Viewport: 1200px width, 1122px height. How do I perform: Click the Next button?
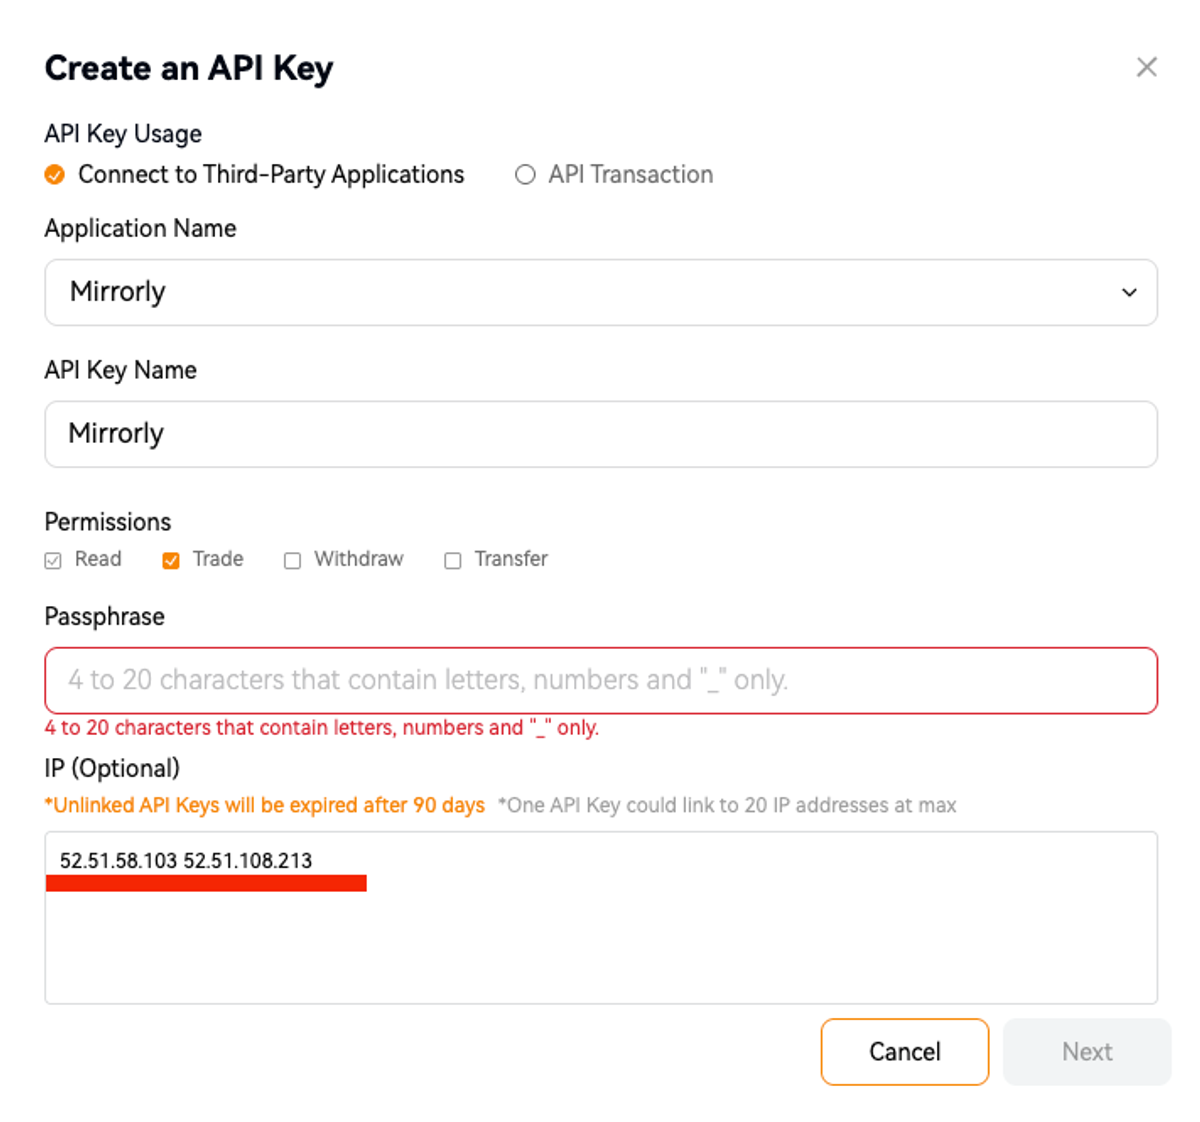[x=1087, y=1051]
